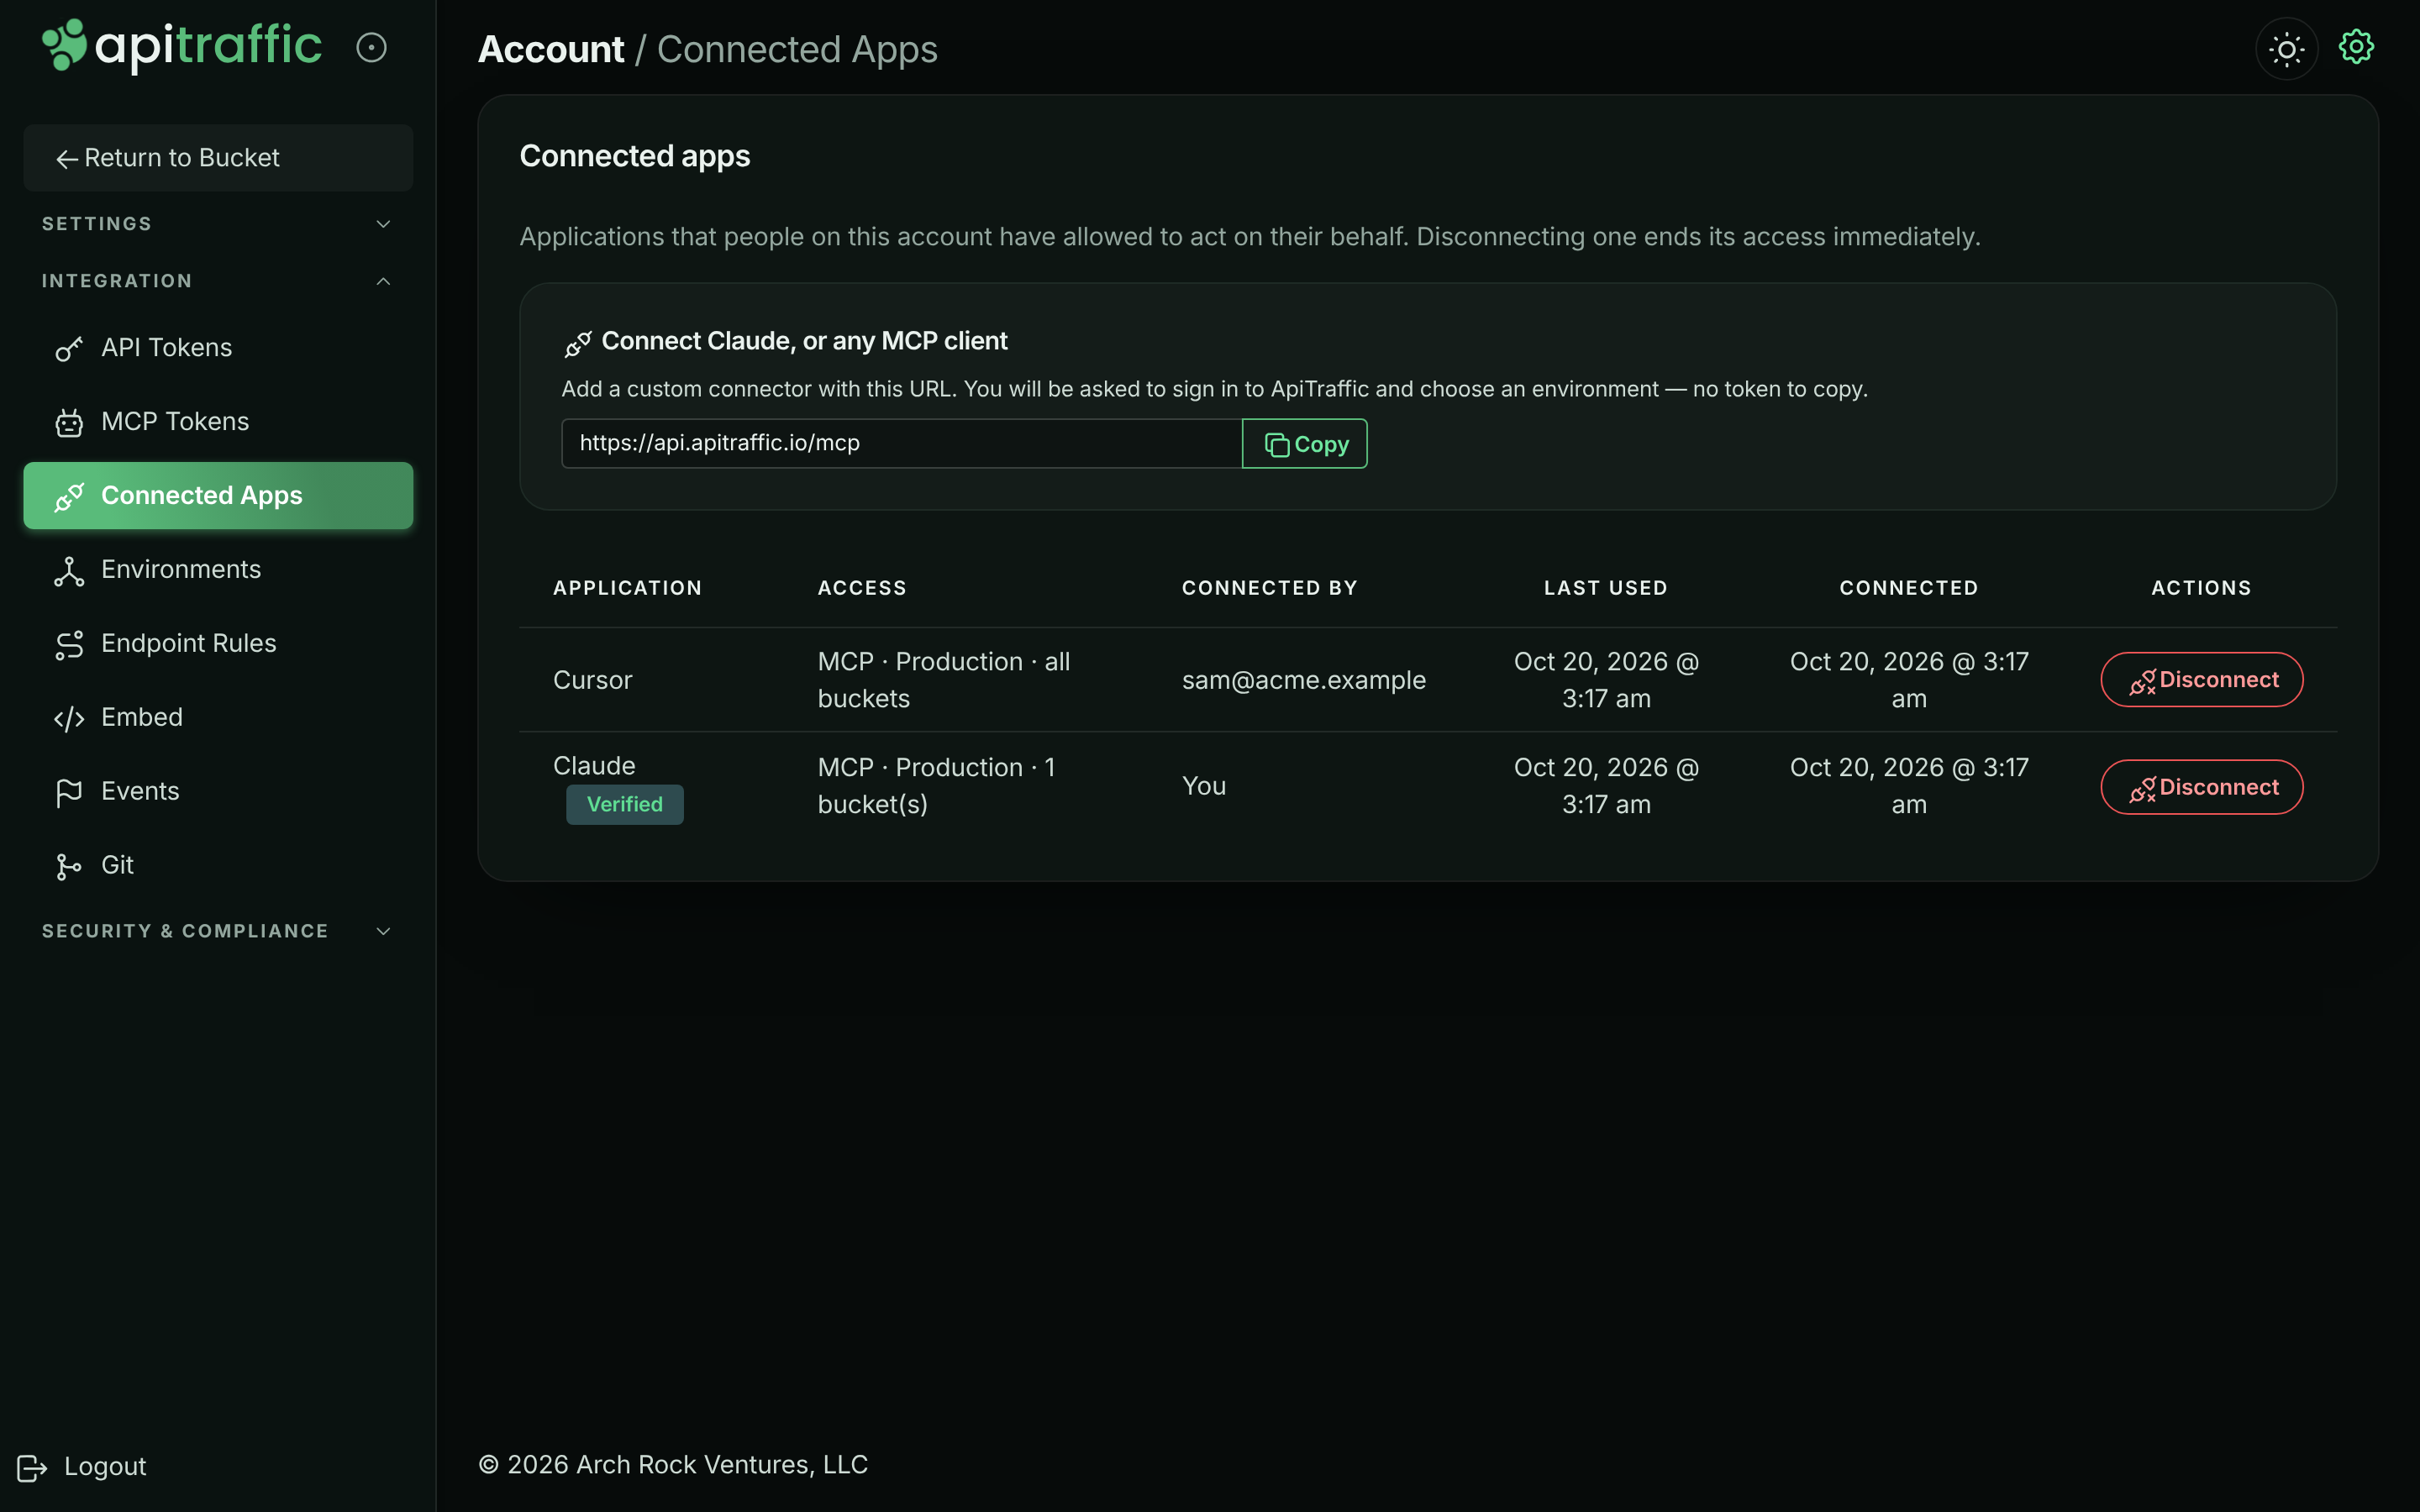Copy the MCP connector URL
Image resolution: width=2420 pixels, height=1512 pixels.
point(1304,444)
